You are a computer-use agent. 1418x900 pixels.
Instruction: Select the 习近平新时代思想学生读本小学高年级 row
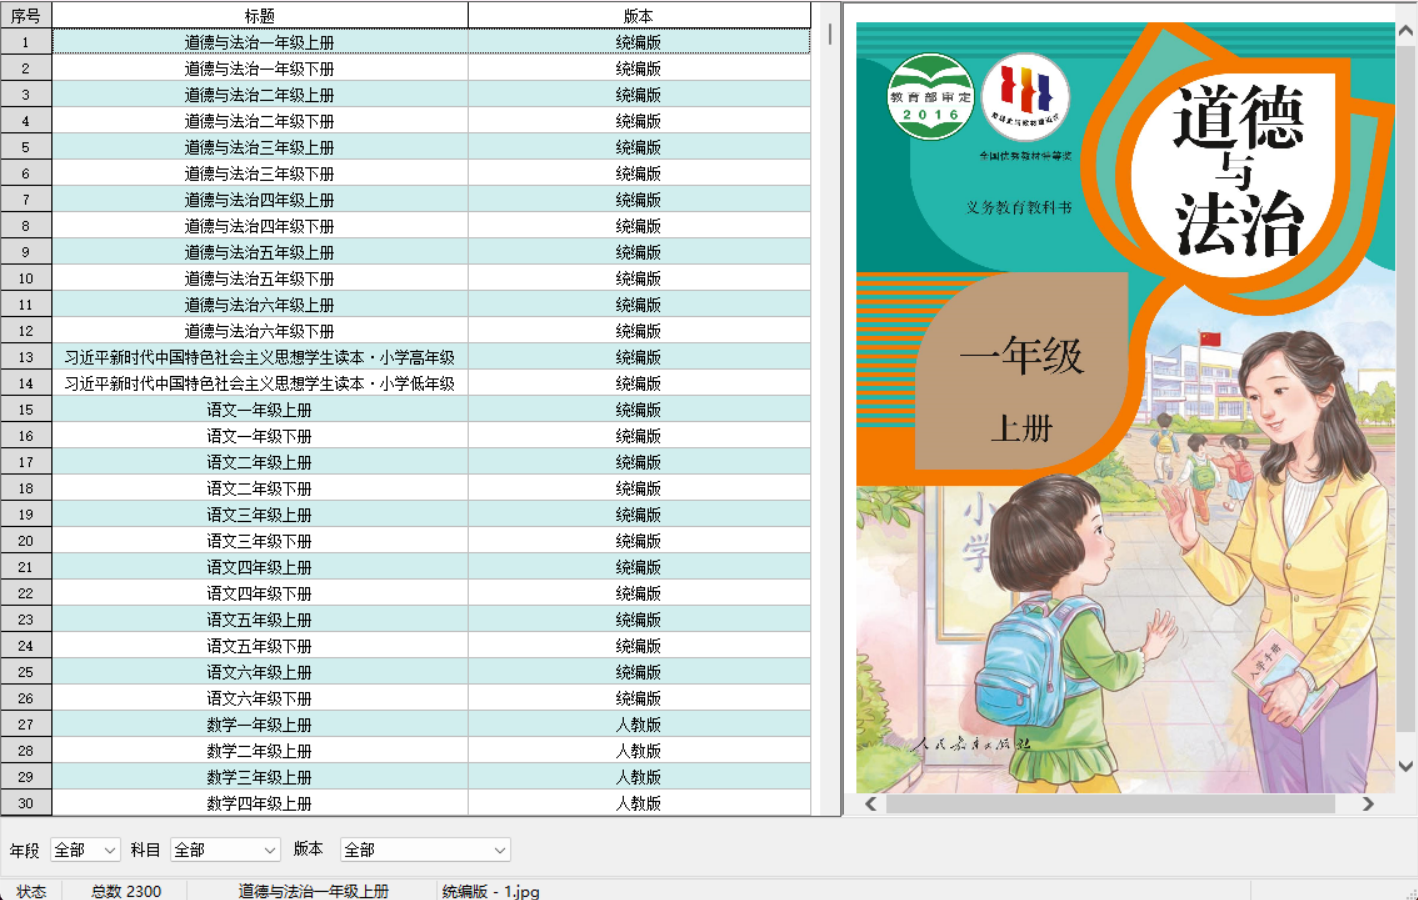point(260,356)
